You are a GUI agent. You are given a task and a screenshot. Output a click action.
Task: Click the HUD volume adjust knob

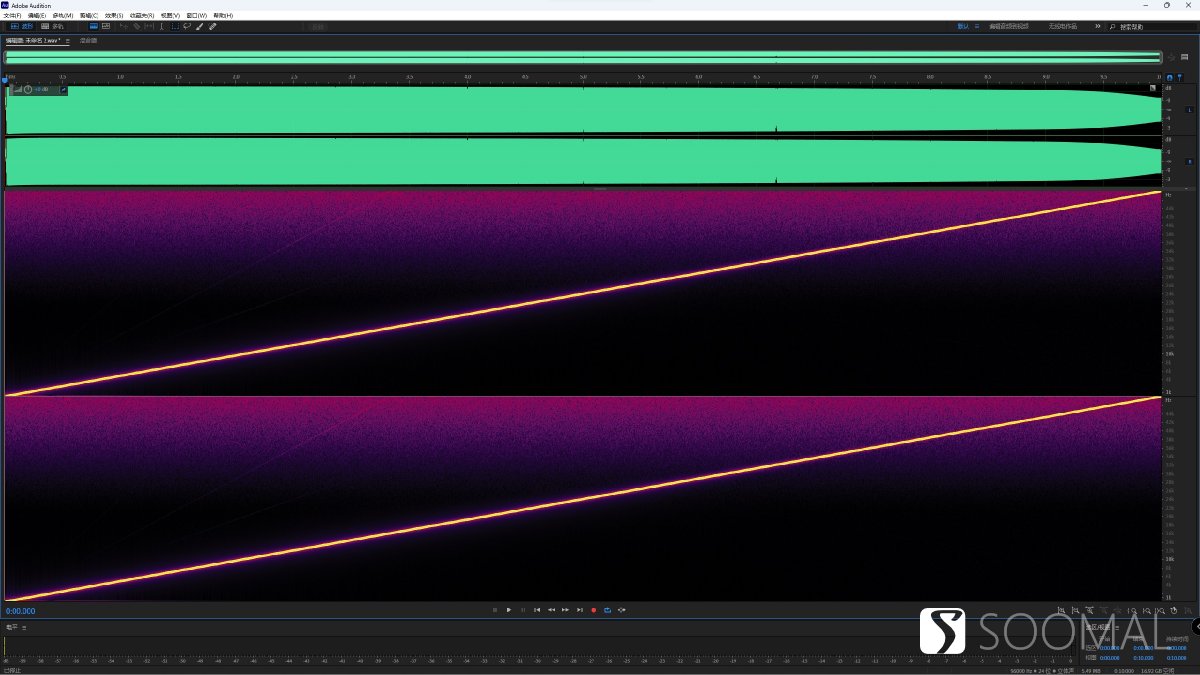[28, 89]
